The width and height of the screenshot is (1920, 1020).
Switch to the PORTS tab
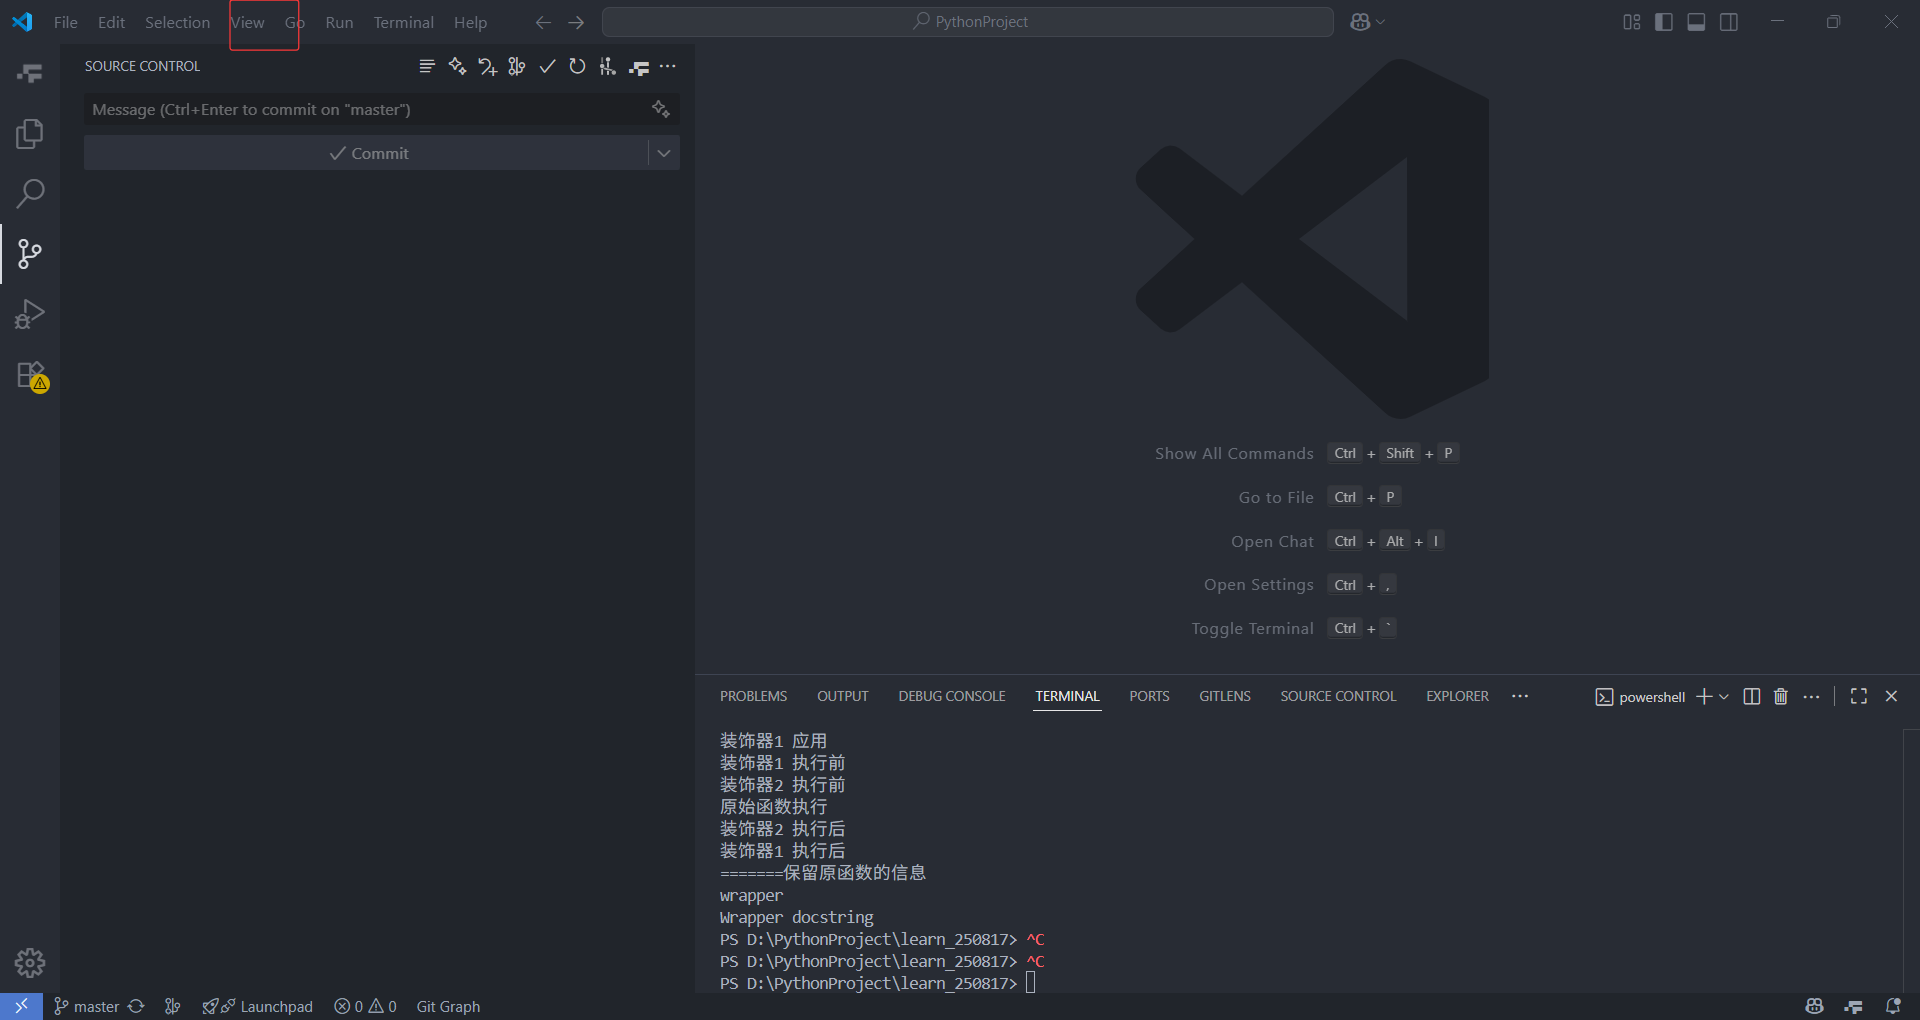(1149, 696)
